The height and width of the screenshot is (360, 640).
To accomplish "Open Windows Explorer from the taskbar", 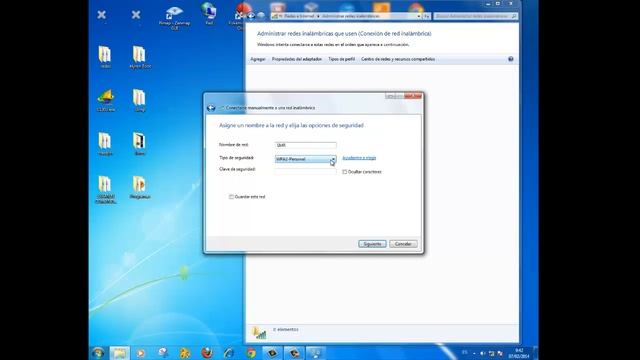I will point(119,353).
